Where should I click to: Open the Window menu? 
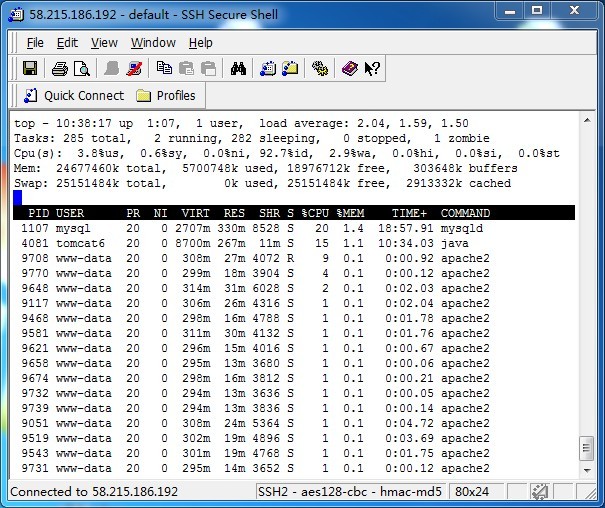[153, 42]
